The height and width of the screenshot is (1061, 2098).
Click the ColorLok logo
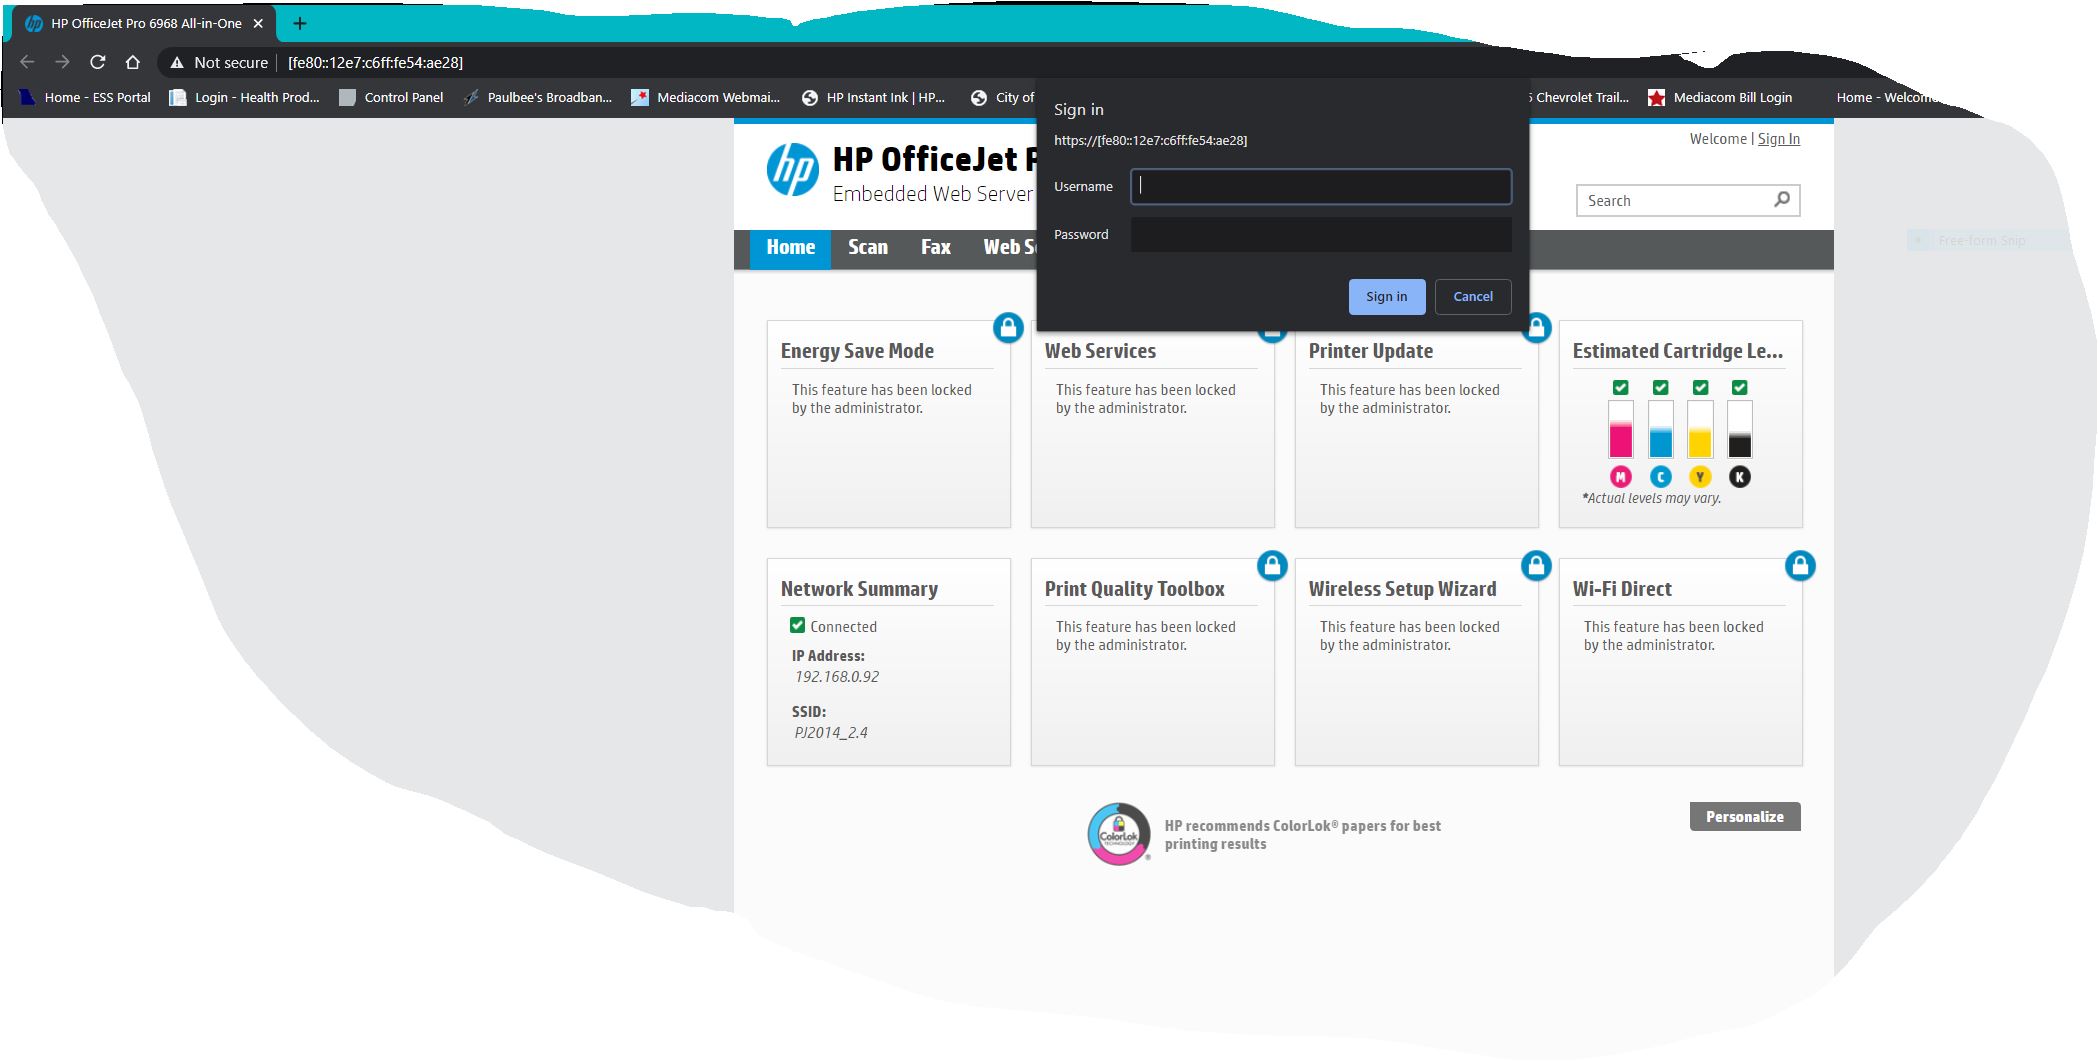click(1119, 834)
